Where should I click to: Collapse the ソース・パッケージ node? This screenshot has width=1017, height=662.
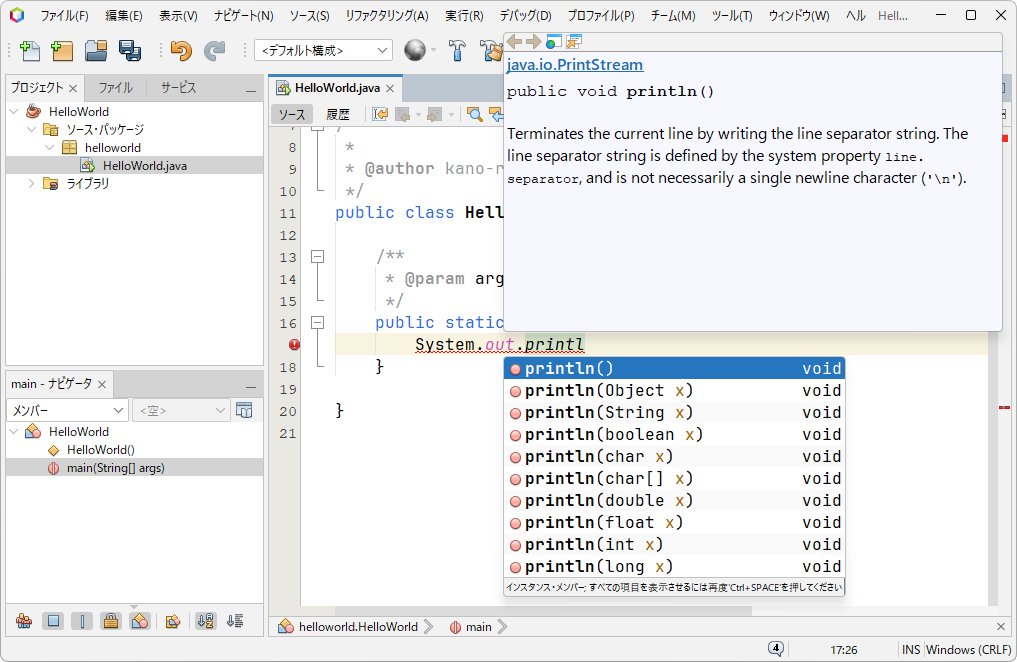pyautogui.click(x=31, y=130)
